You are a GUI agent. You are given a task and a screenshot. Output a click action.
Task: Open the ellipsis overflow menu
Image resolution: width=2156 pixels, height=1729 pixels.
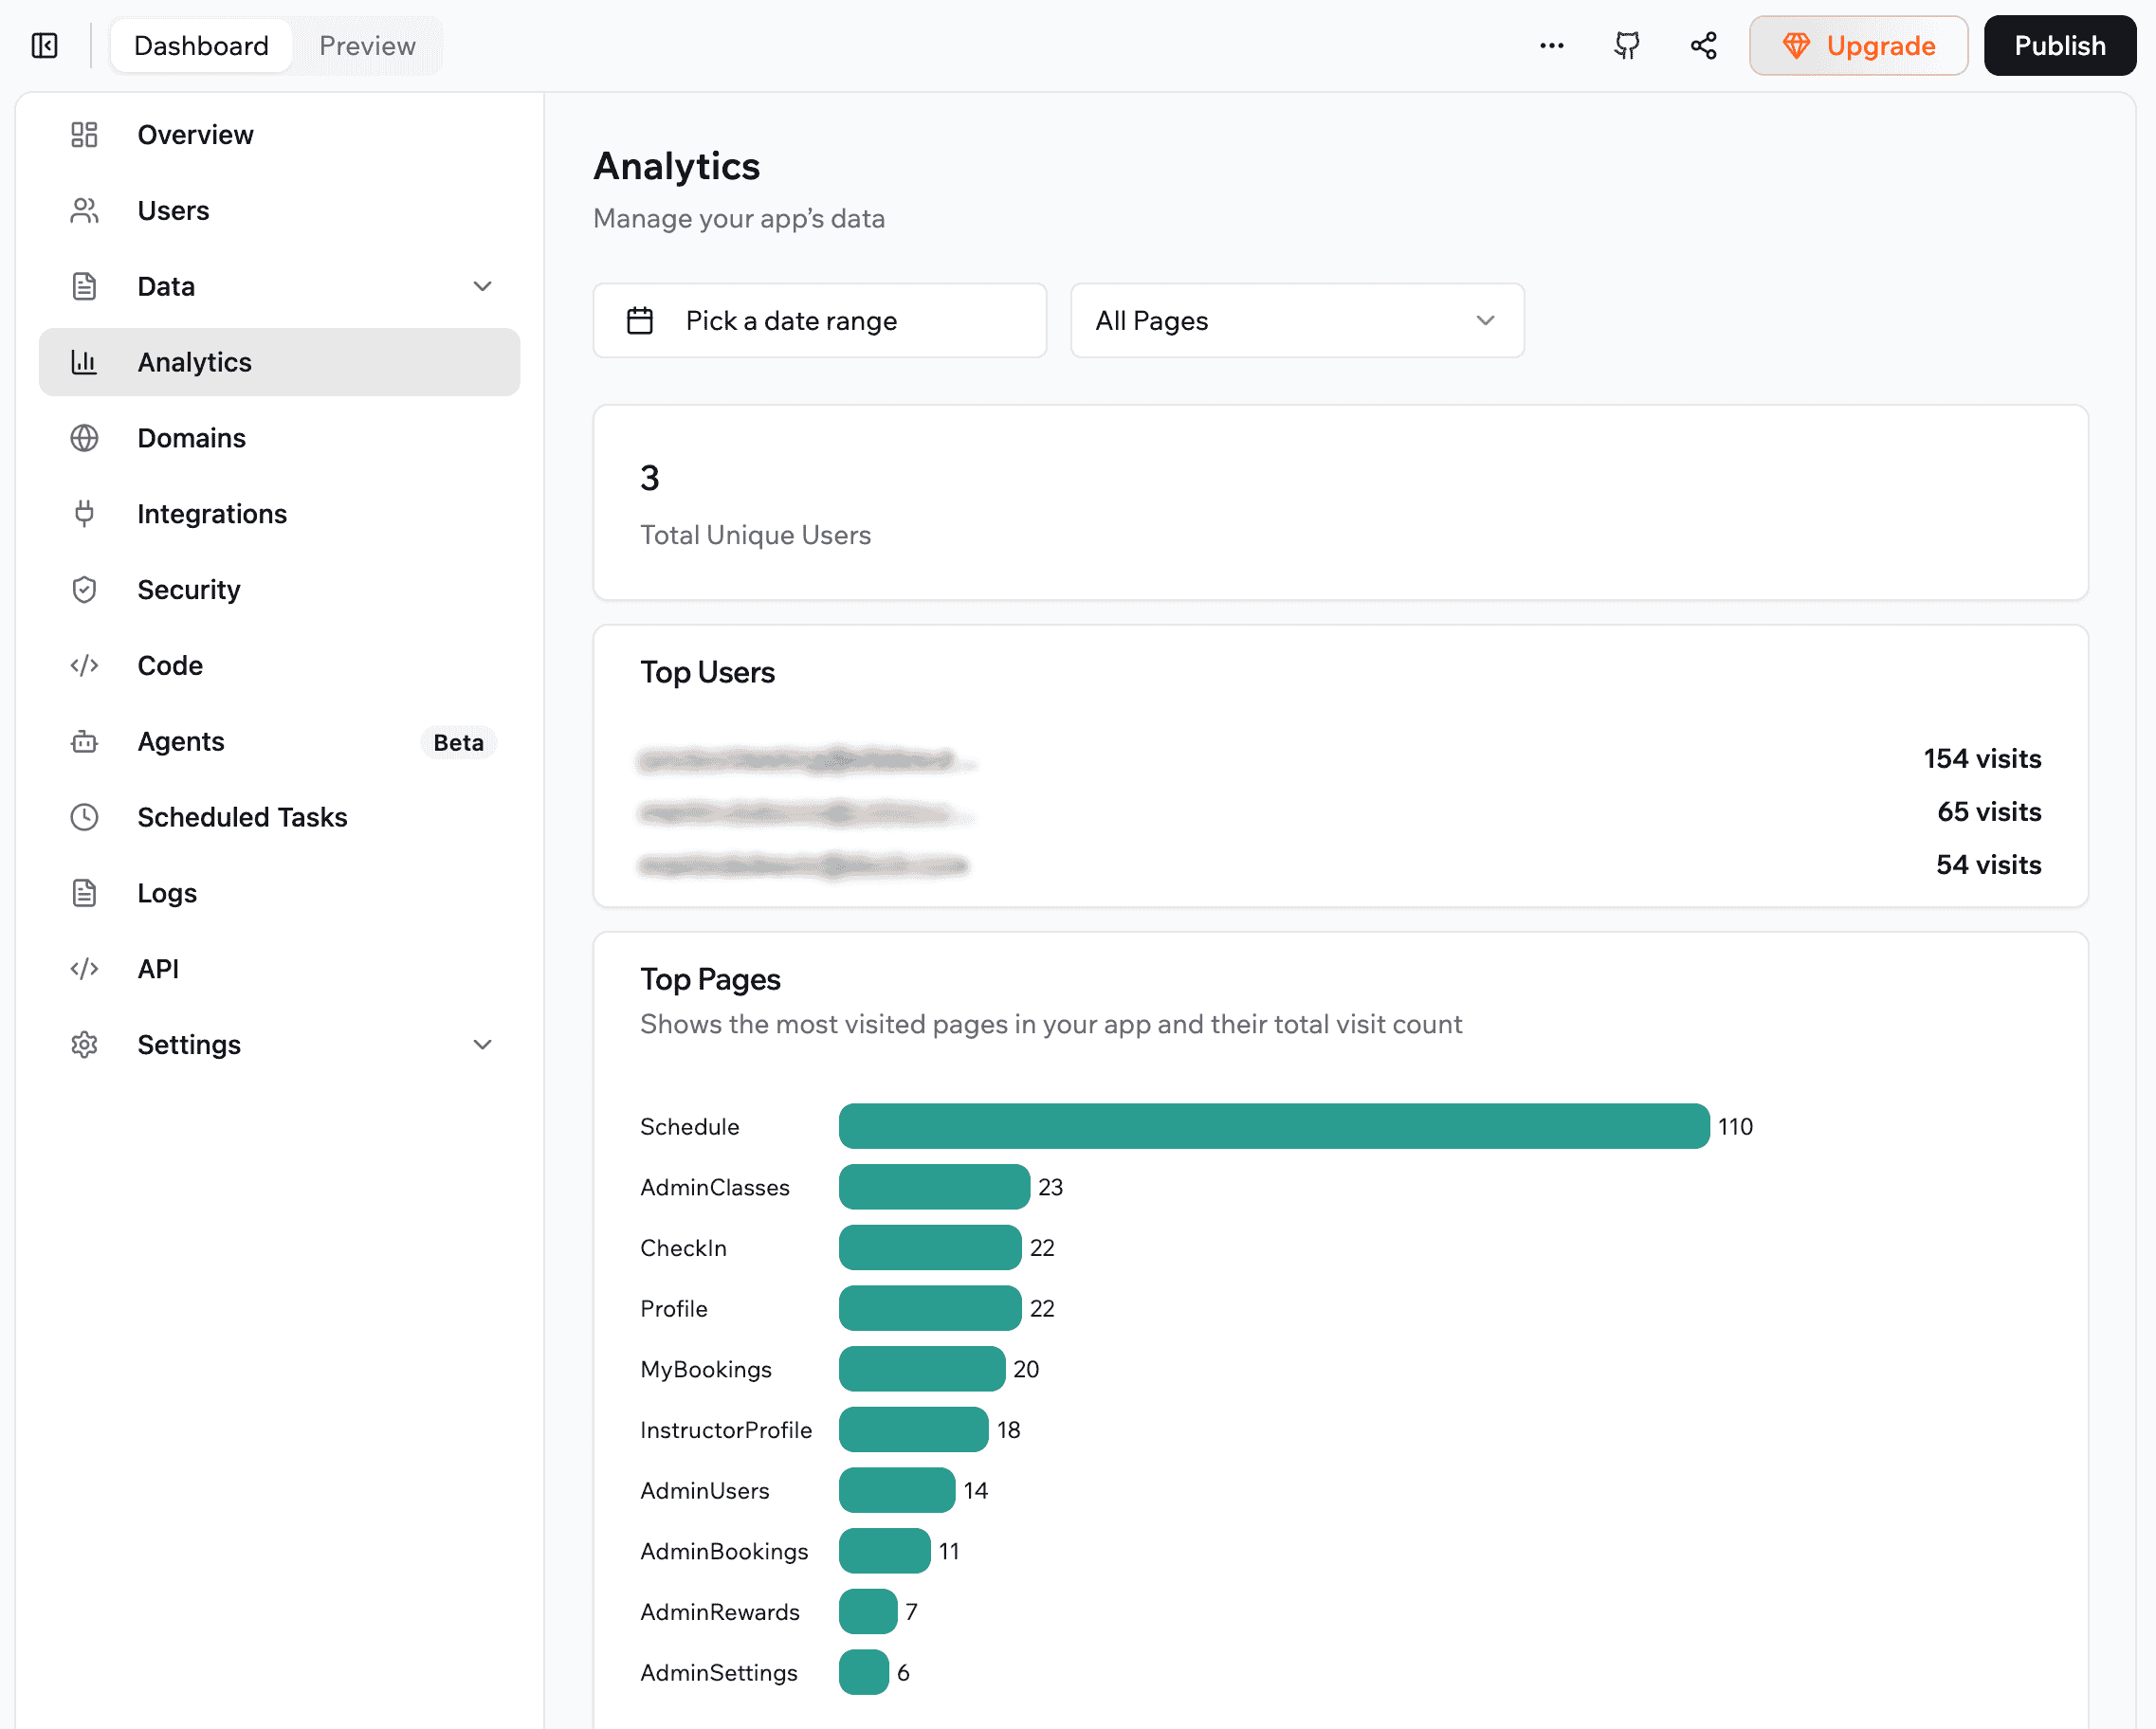(x=1551, y=45)
